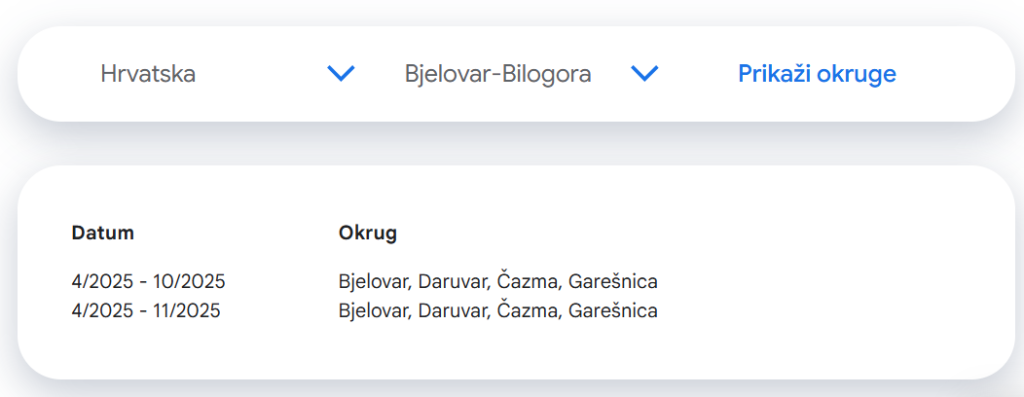The width and height of the screenshot is (1024, 397).
Task: Open the Bjelovar-Bilogora region dropdown
Action: click(x=531, y=74)
